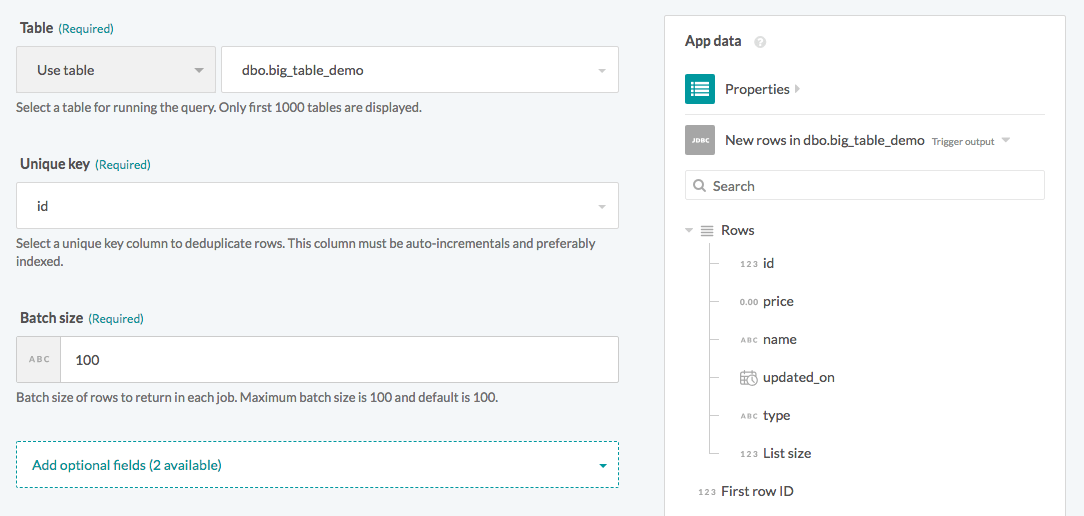This screenshot has width=1084, height=516.
Task: Click the date-time icon beside updated_on
Action: pyautogui.click(x=749, y=378)
